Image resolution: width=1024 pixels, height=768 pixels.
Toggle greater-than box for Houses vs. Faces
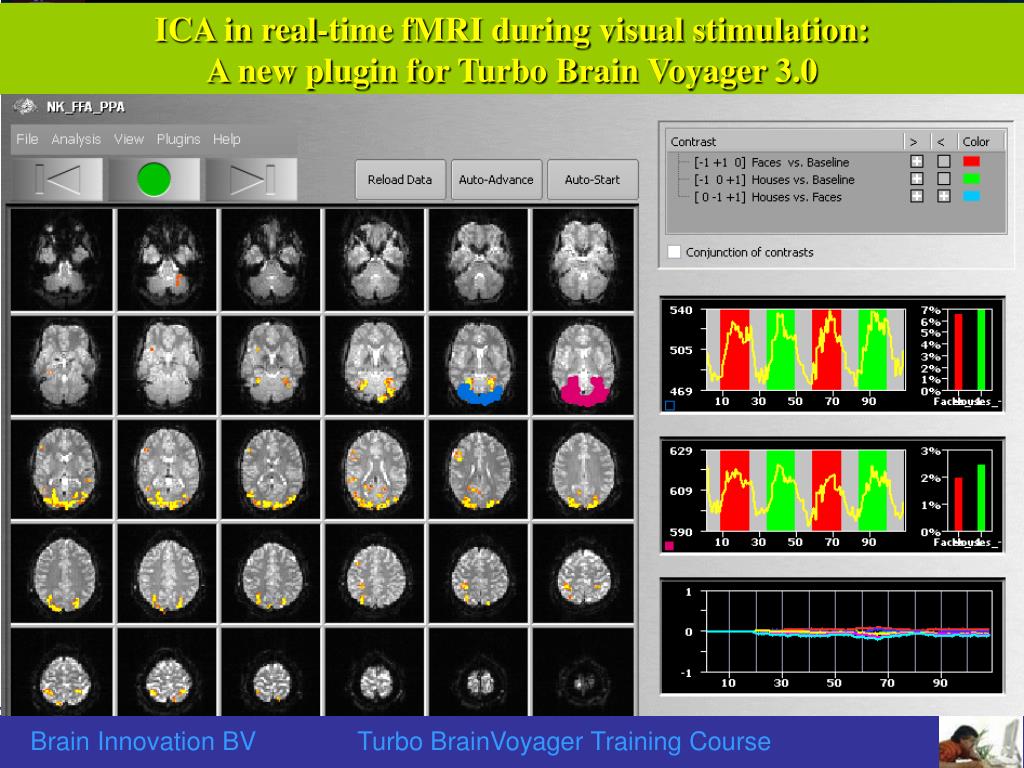pos(917,196)
